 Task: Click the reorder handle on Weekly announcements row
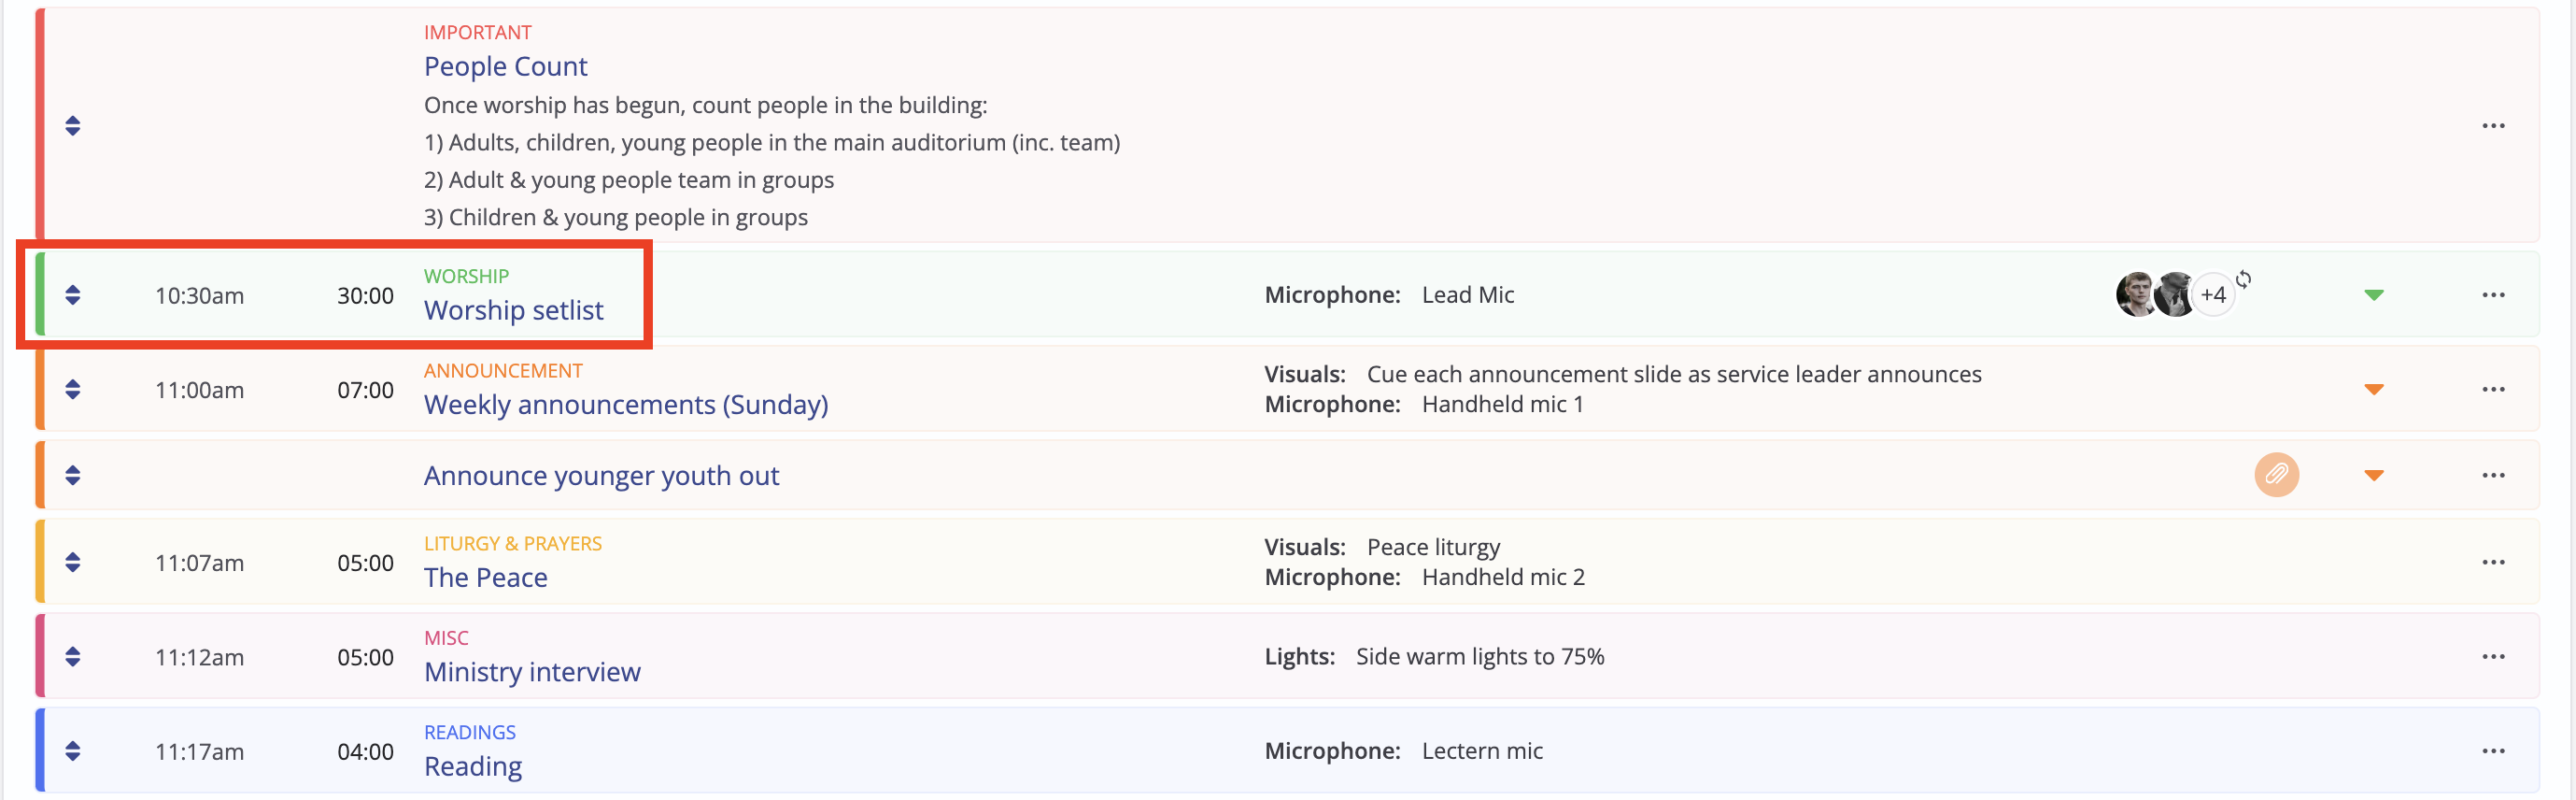point(72,390)
